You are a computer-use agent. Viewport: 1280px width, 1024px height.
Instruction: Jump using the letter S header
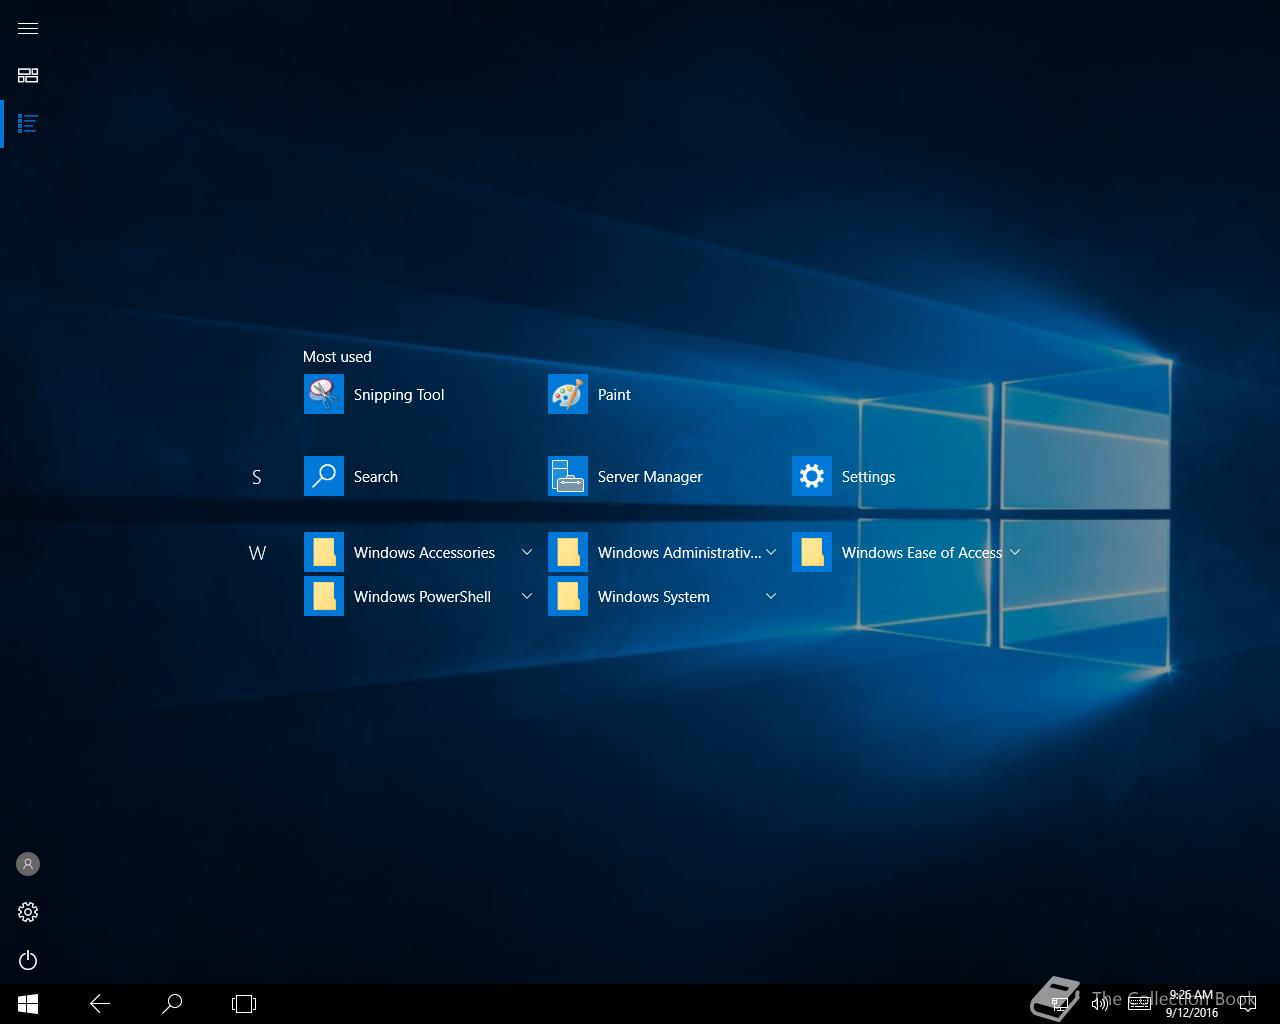(x=257, y=477)
